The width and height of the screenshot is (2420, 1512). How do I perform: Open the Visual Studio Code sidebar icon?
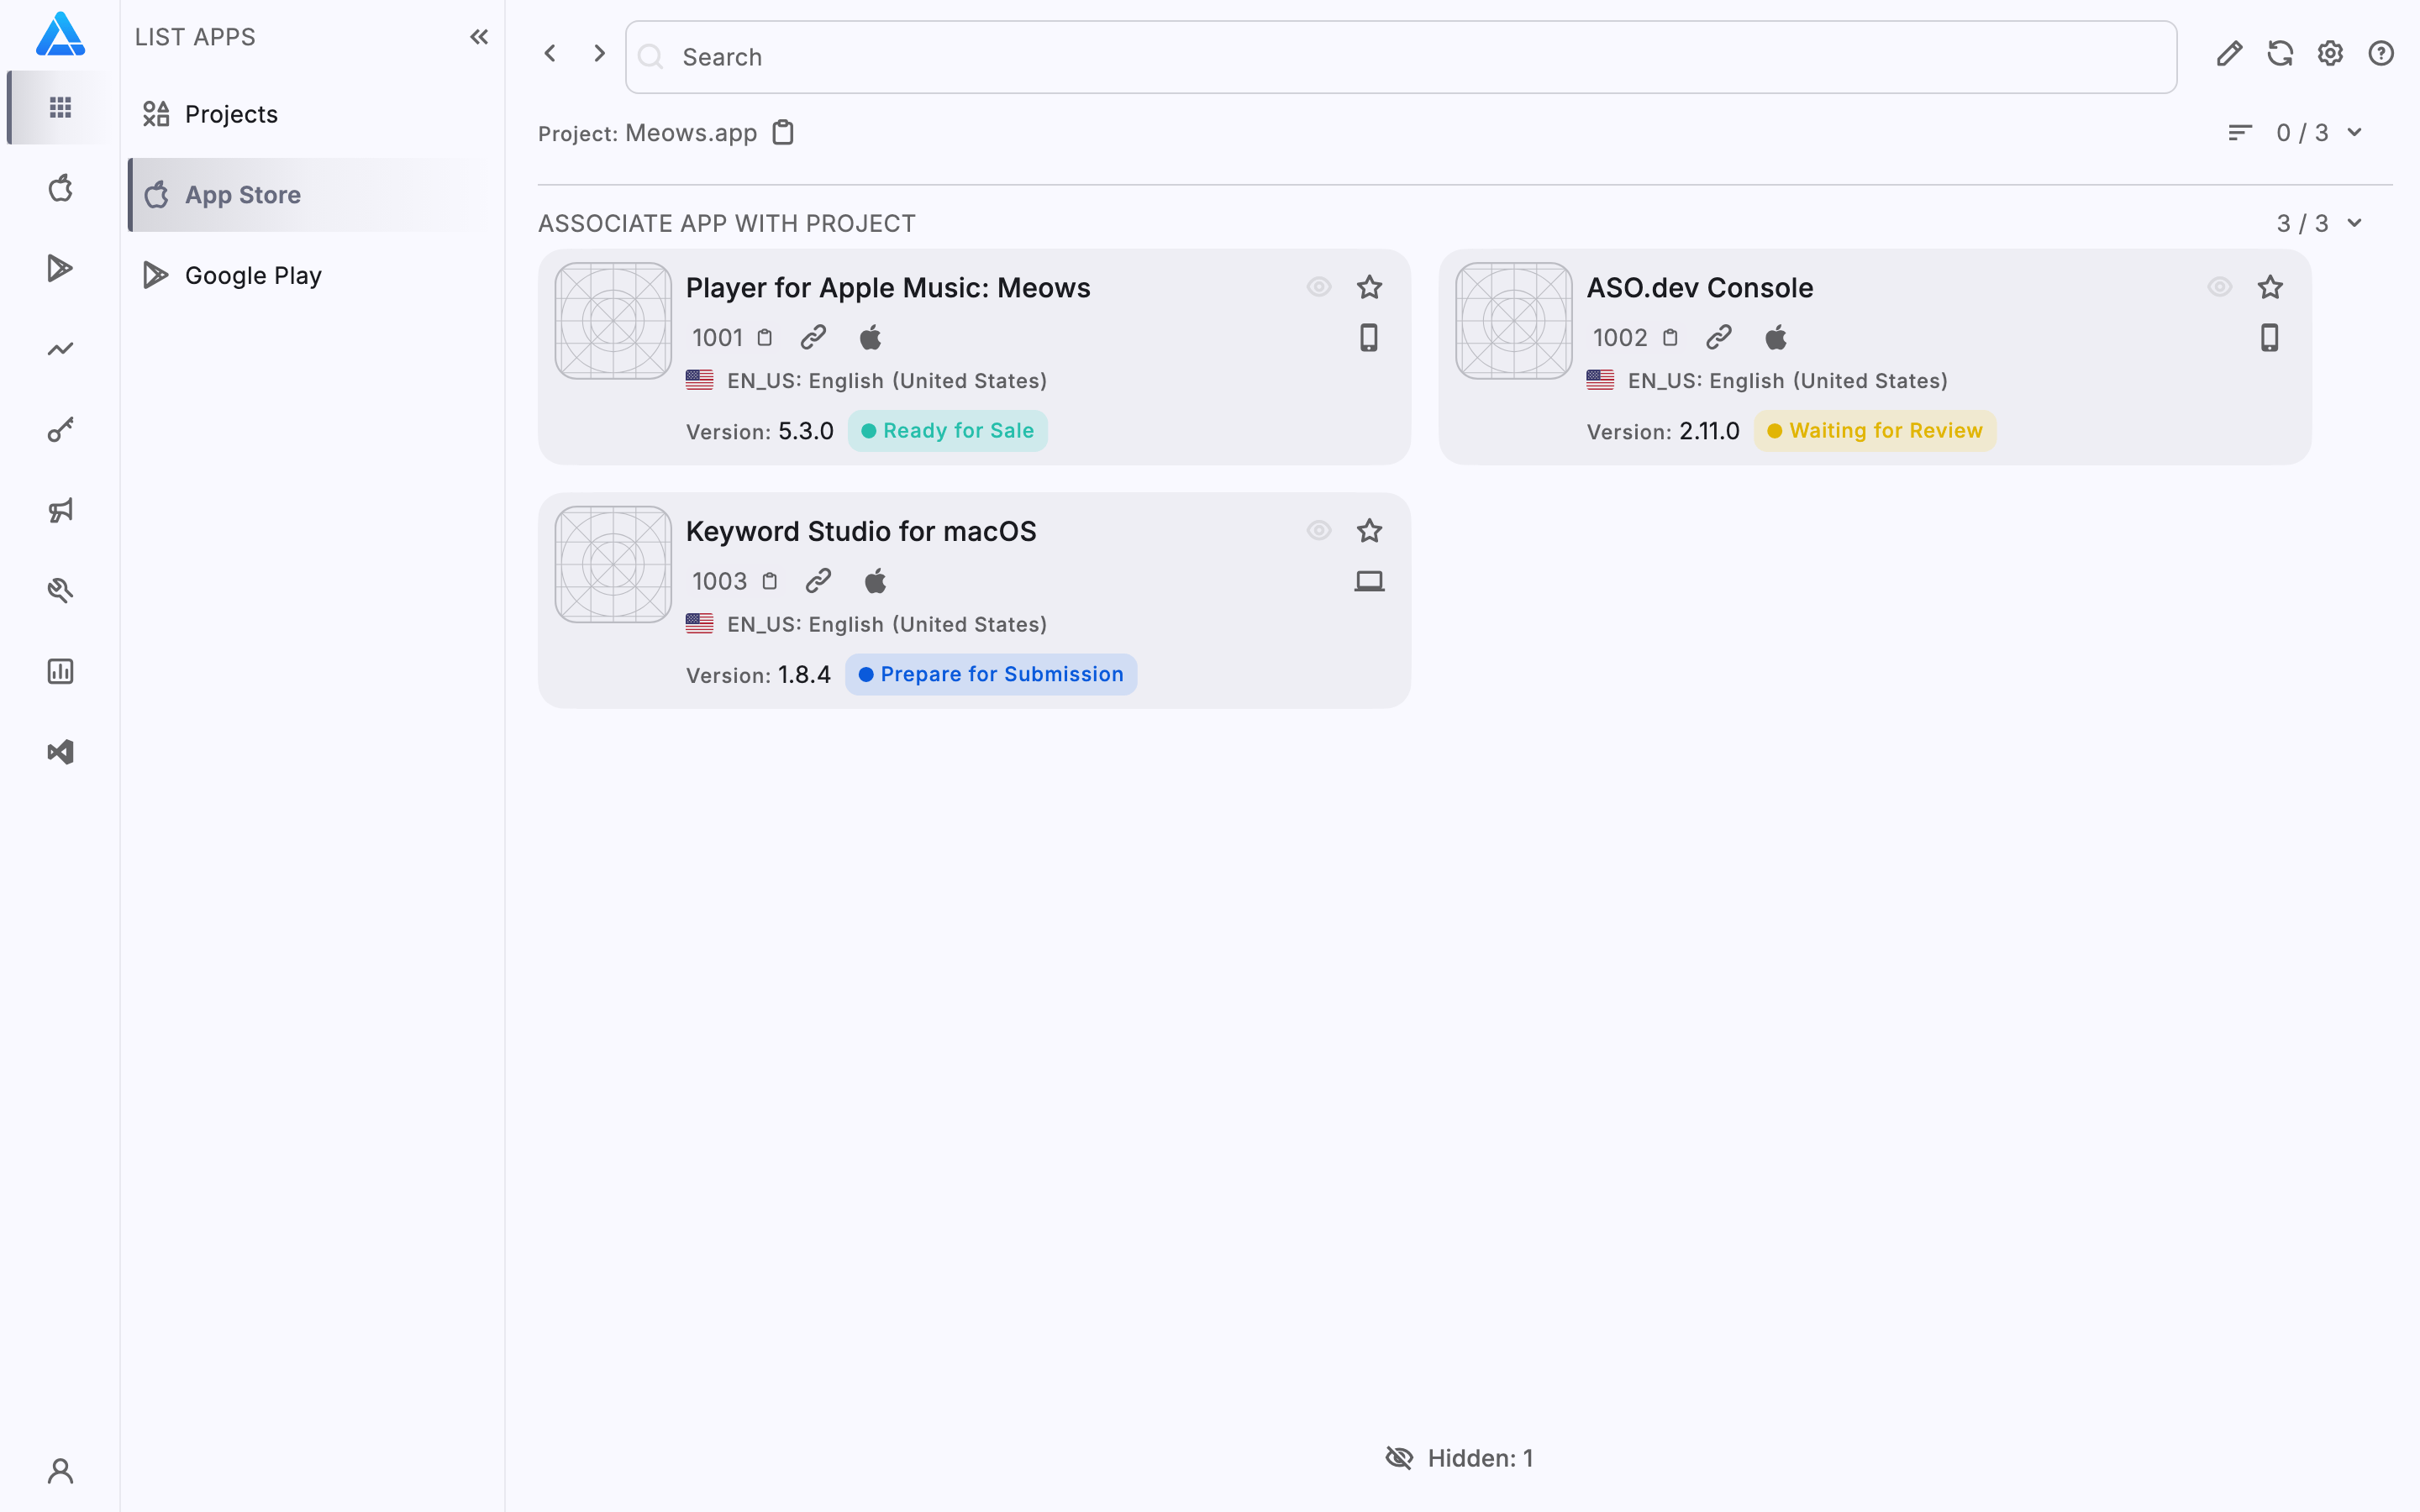[60, 752]
